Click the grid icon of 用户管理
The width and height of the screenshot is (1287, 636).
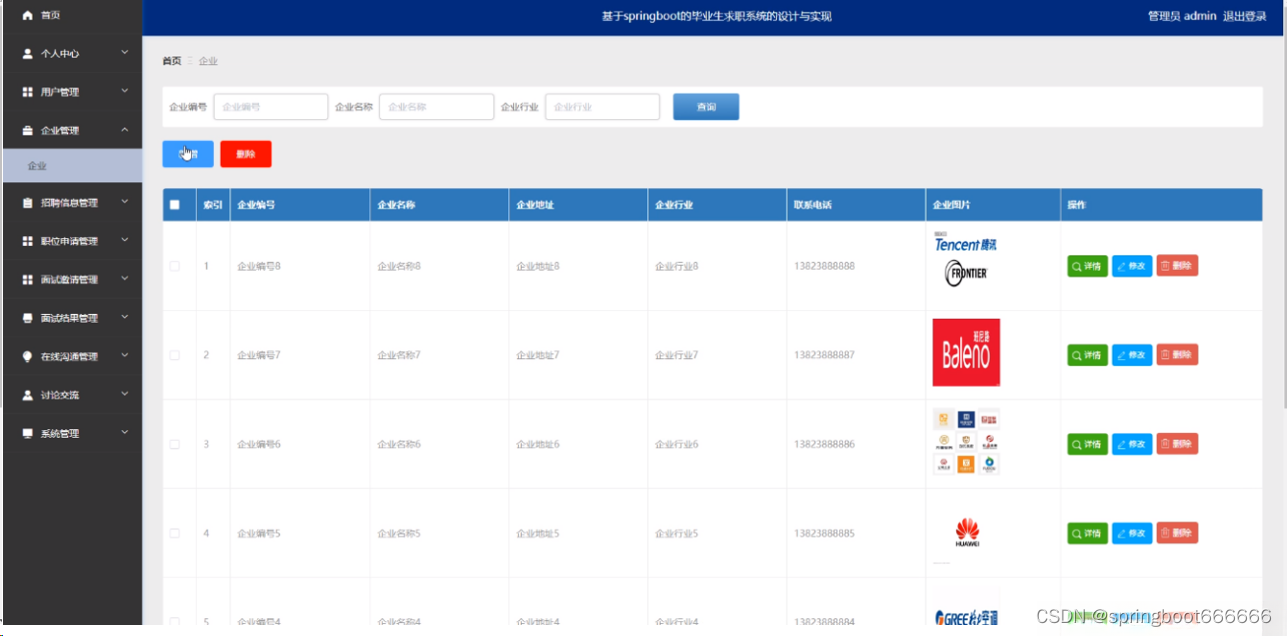click(27, 92)
